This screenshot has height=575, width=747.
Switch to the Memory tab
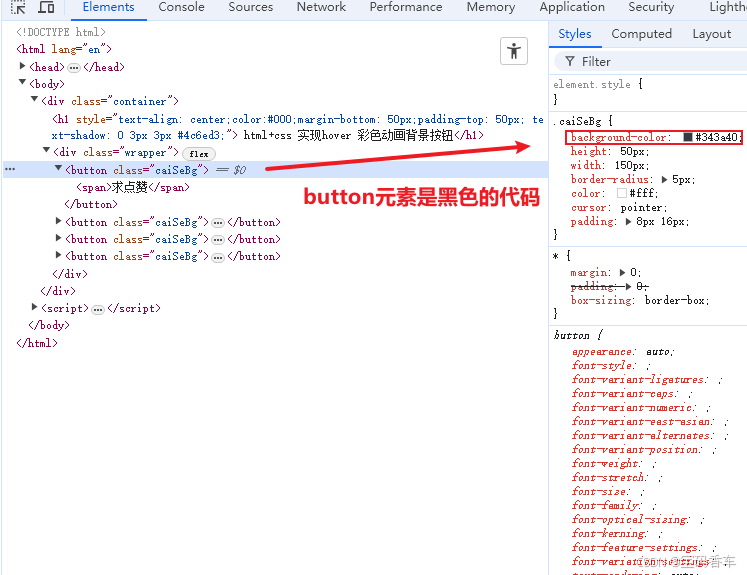[x=491, y=7]
